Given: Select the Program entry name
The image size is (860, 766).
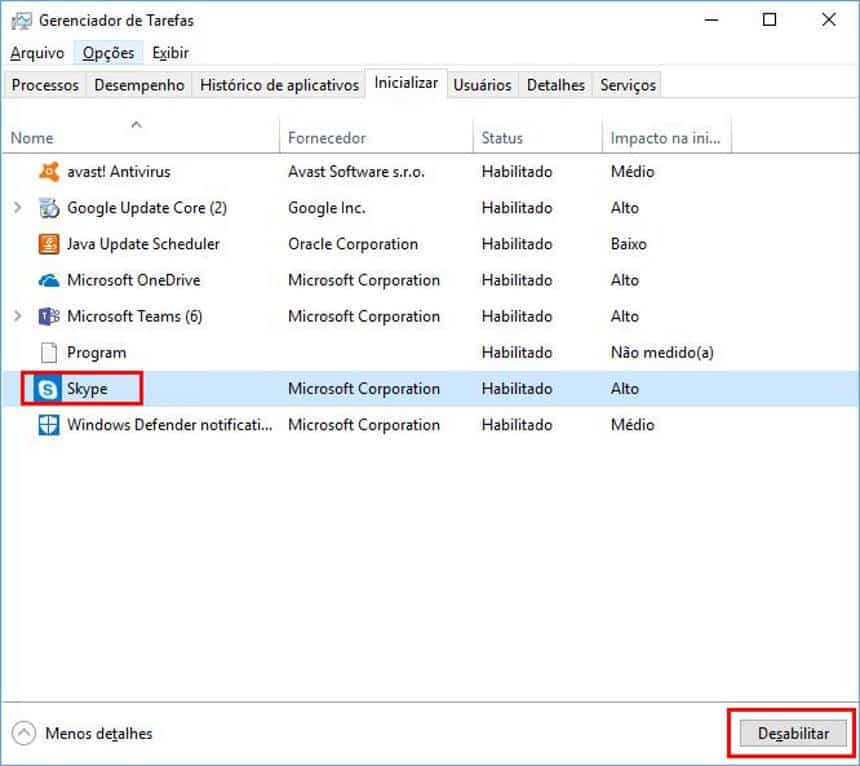Looking at the screenshot, I should tap(97, 353).
